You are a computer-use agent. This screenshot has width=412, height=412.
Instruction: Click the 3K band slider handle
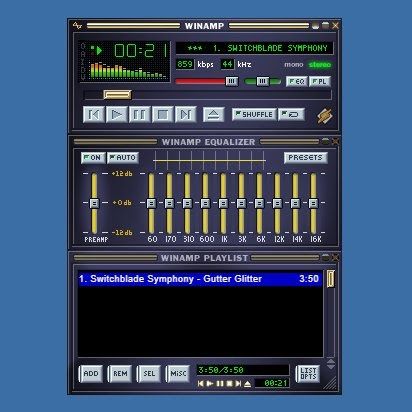point(241,203)
